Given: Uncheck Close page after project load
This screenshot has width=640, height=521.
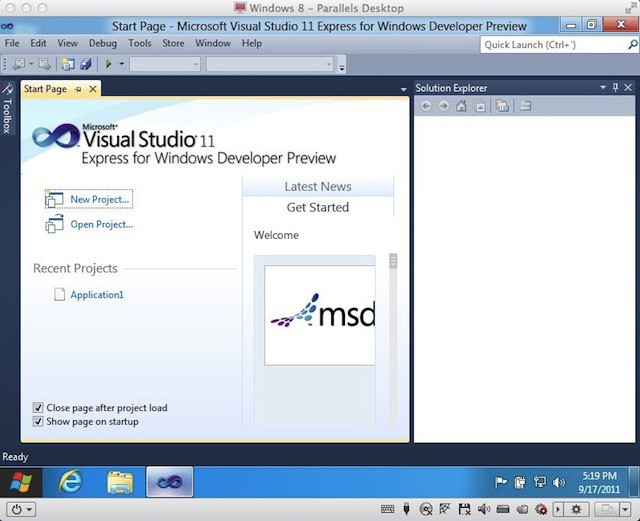Looking at the screenshot, I should coord(38,408).
